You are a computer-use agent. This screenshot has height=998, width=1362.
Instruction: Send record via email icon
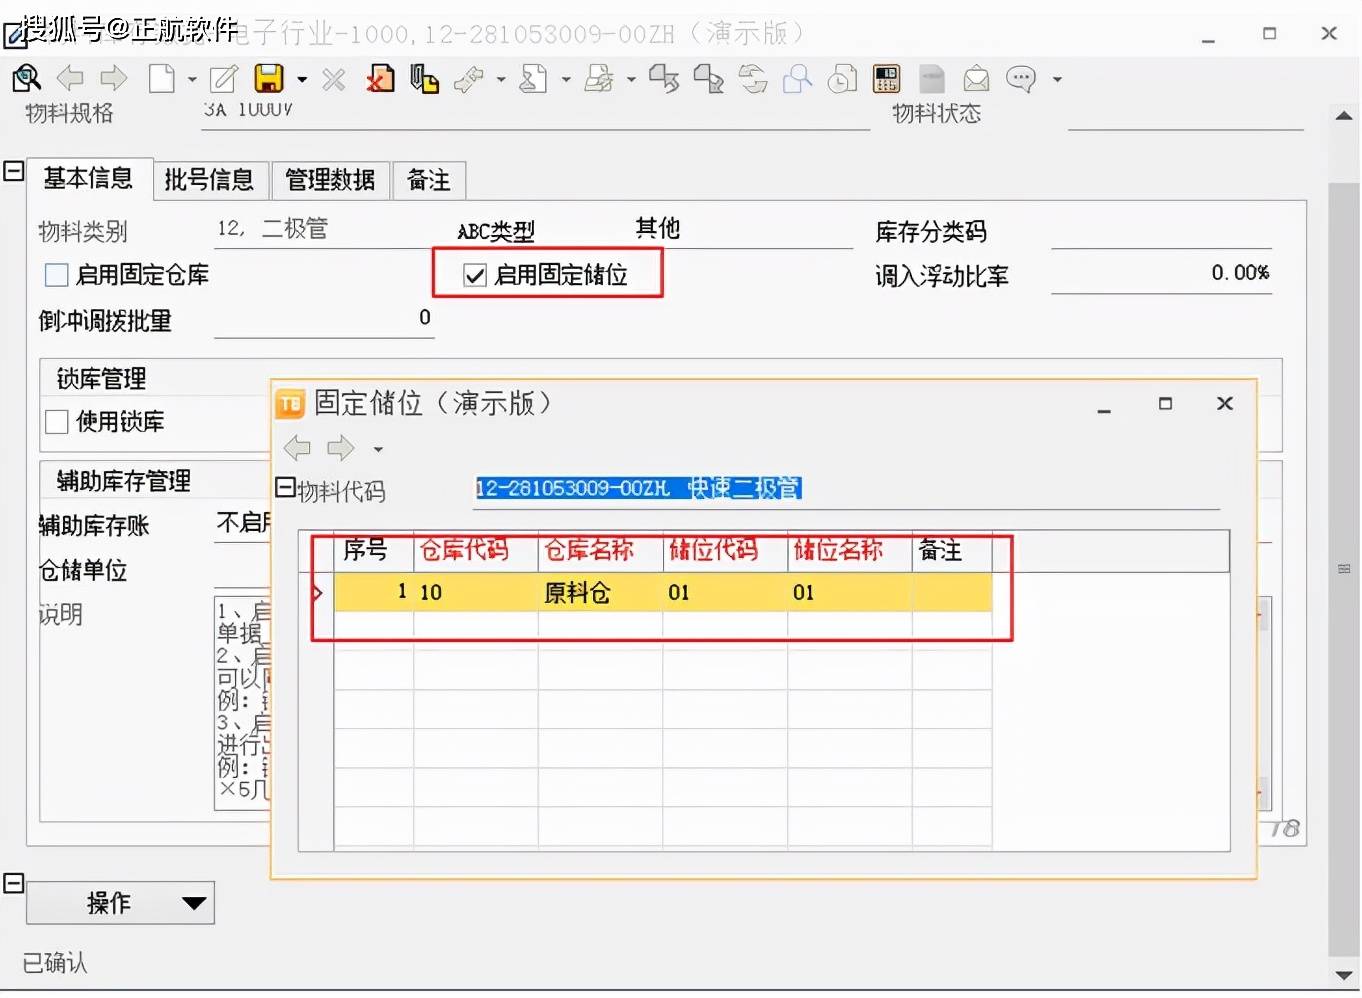click(976, 78)
